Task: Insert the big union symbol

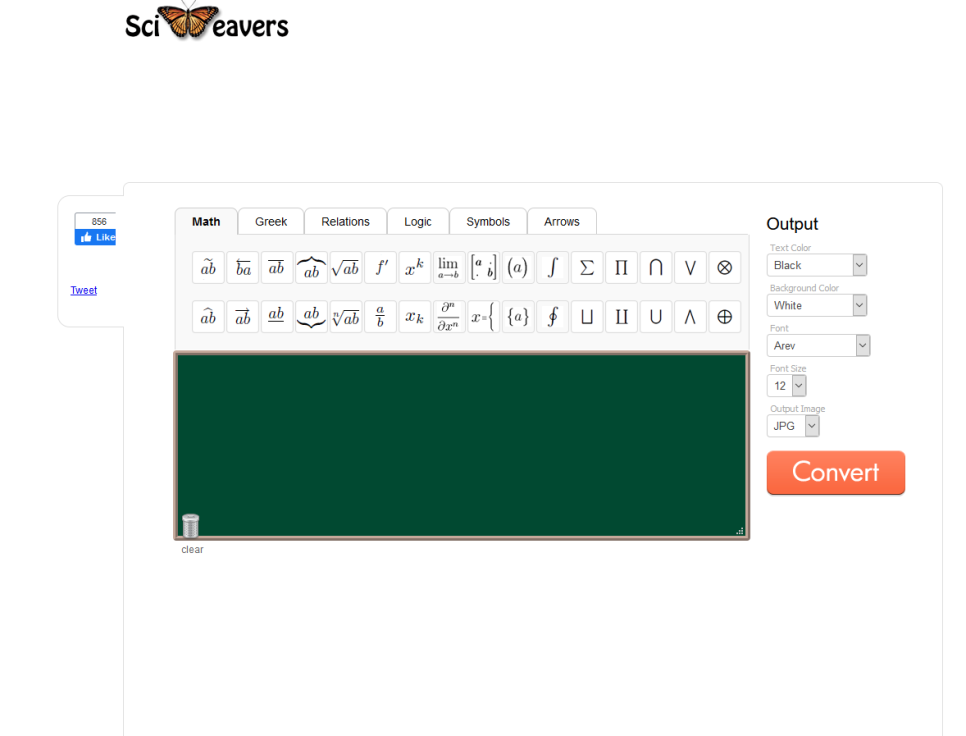Action: pyautogui.click(x=656, y=317)
